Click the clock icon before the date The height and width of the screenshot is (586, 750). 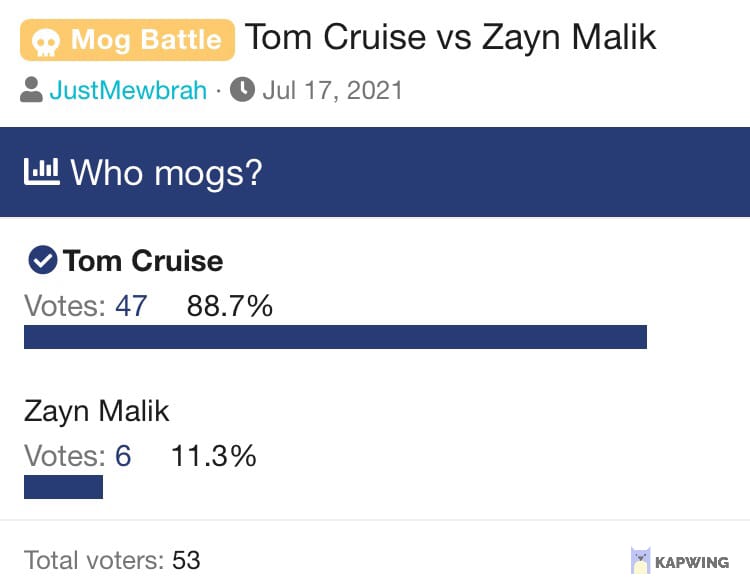pyautogui.click(x=243, y=89)
